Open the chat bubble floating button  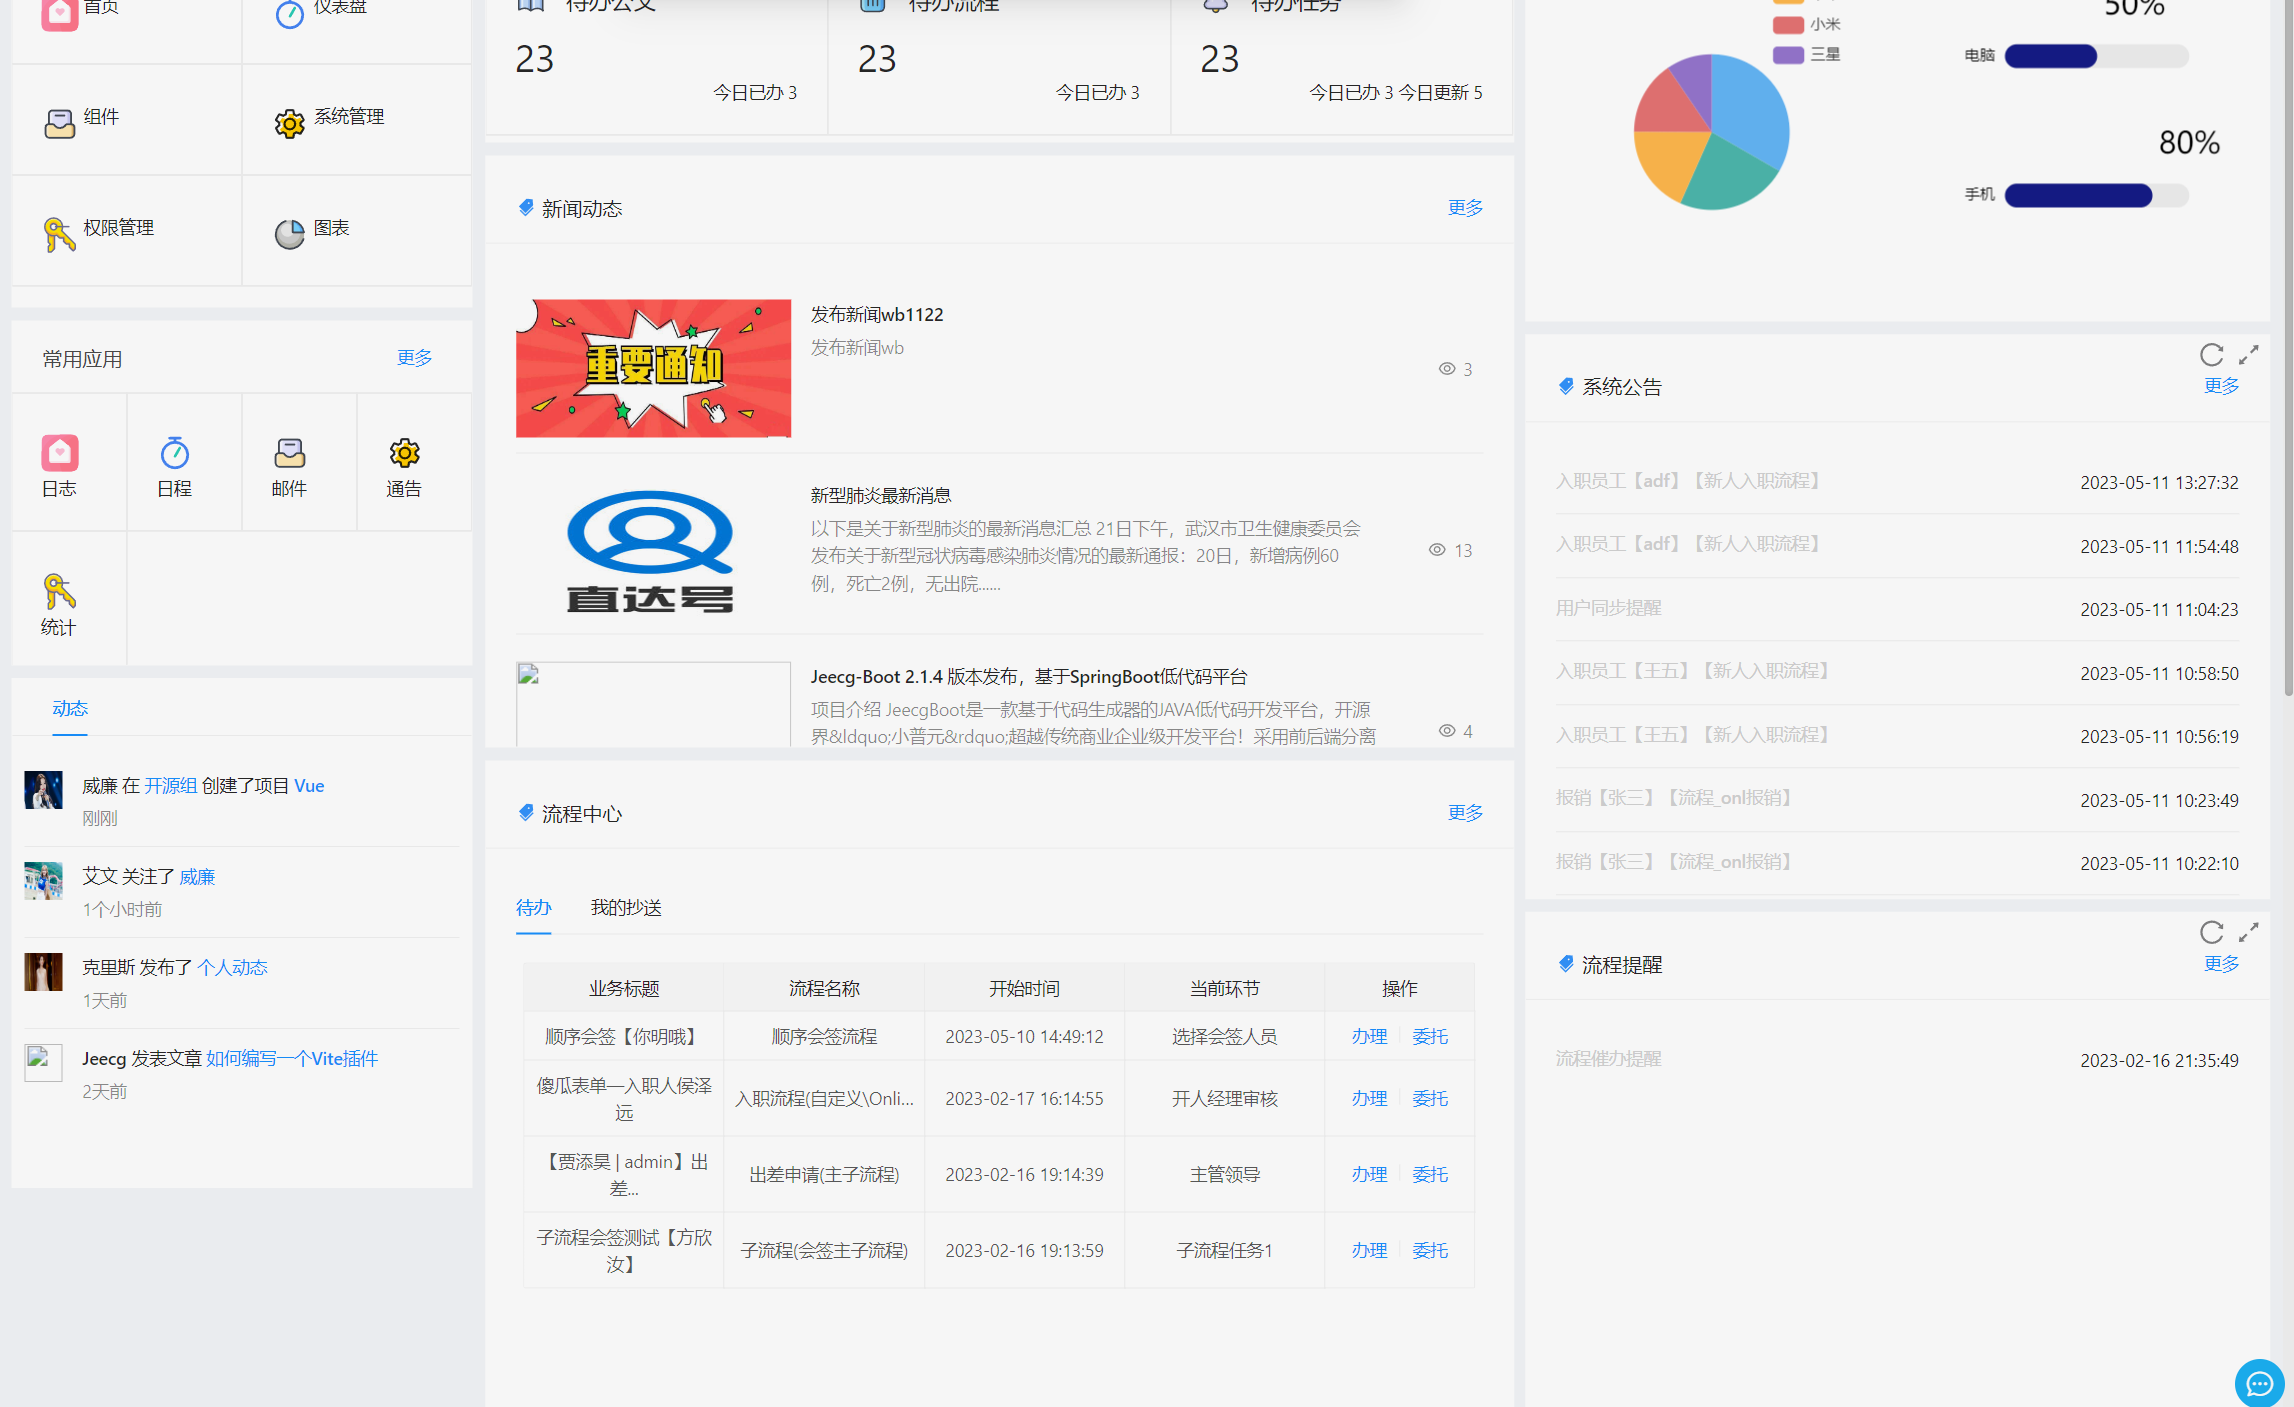[2259, 1383]
